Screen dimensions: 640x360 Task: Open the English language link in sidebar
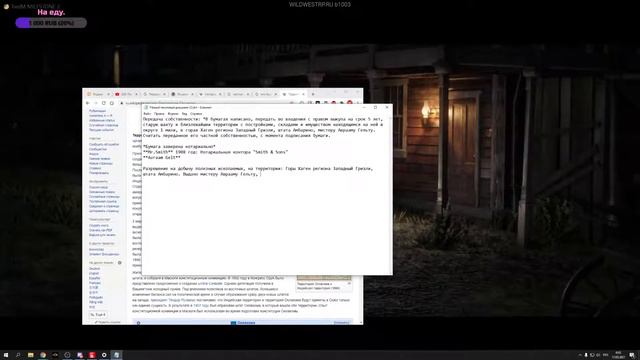coord(93,273)
